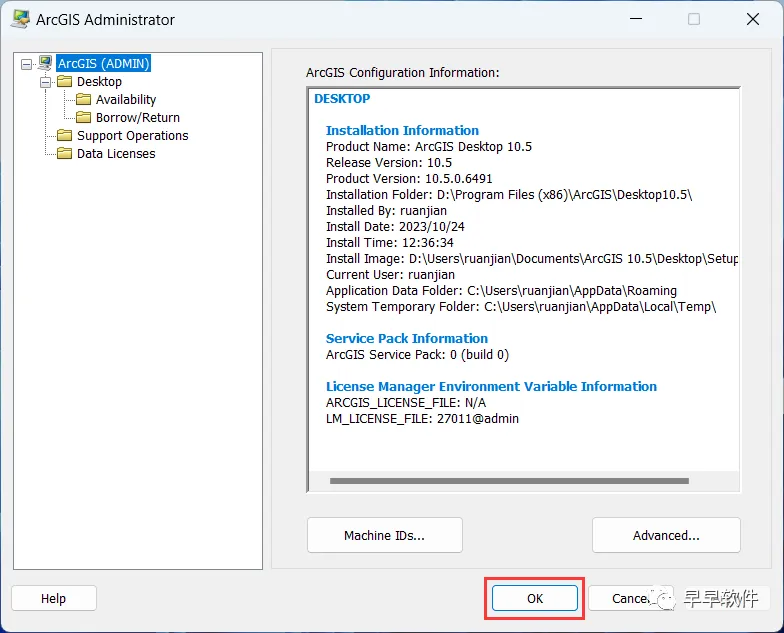This screenshot has width=784, height=633.
Task: Open the Borrow/Return tree item
Action: point(138,118)
